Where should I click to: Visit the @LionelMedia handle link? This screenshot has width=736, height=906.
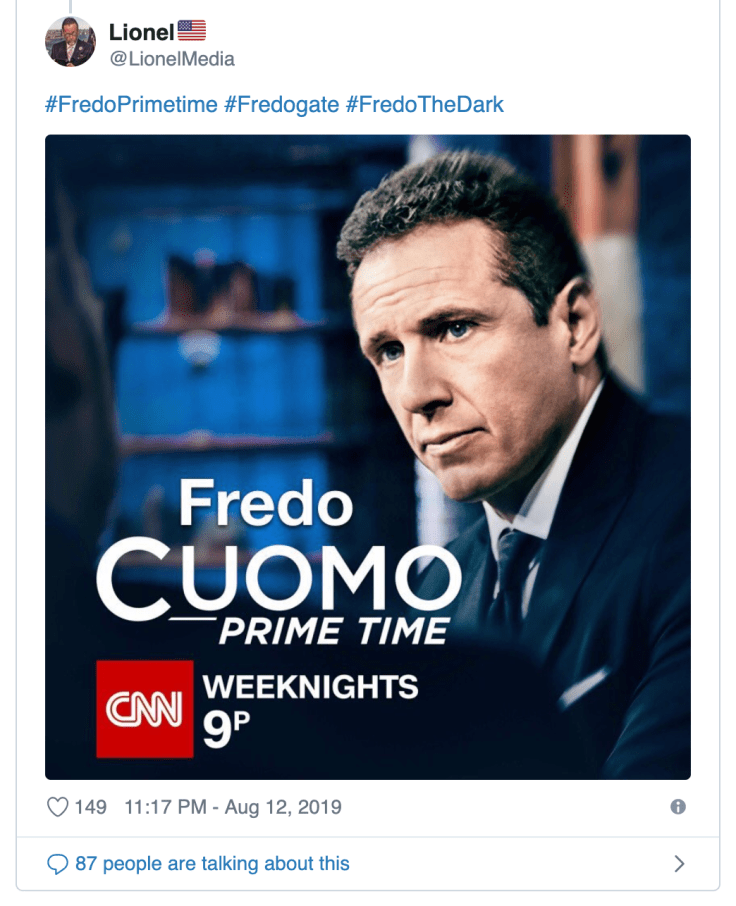[172, 59]
